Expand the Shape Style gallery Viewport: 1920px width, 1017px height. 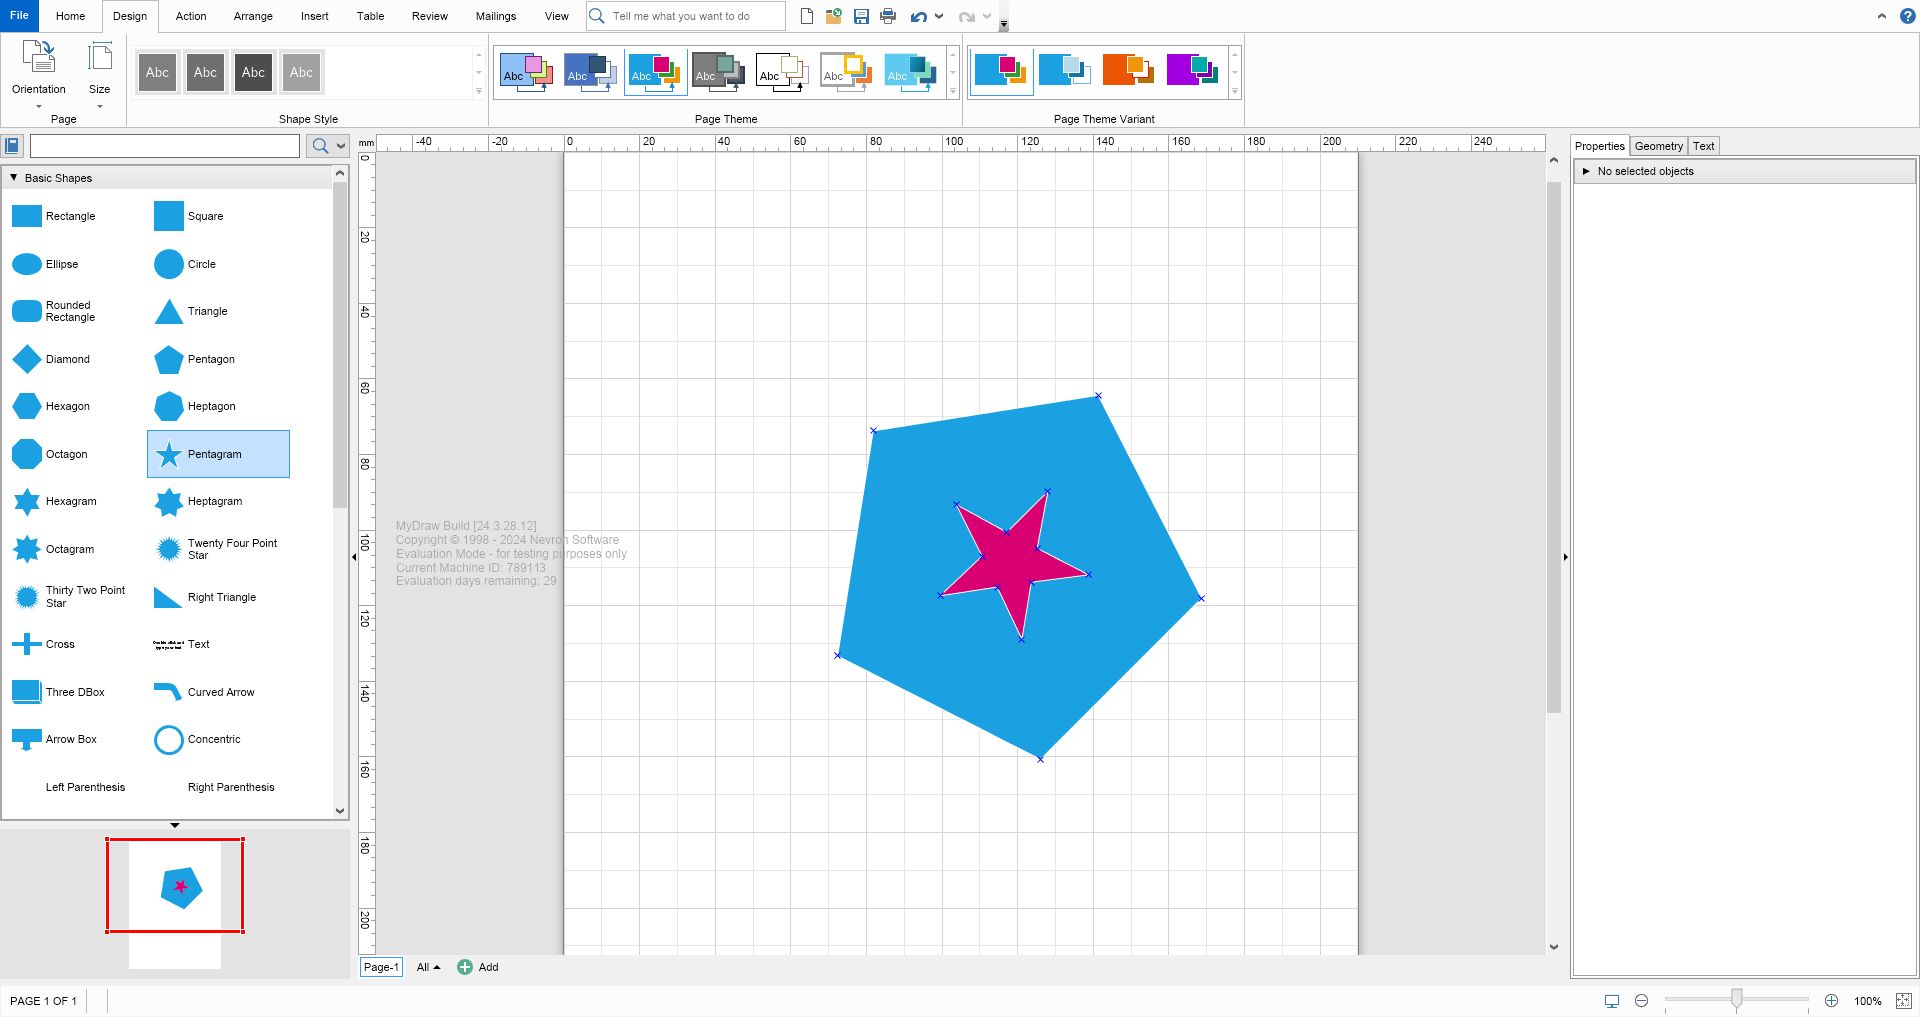[479, 91]
